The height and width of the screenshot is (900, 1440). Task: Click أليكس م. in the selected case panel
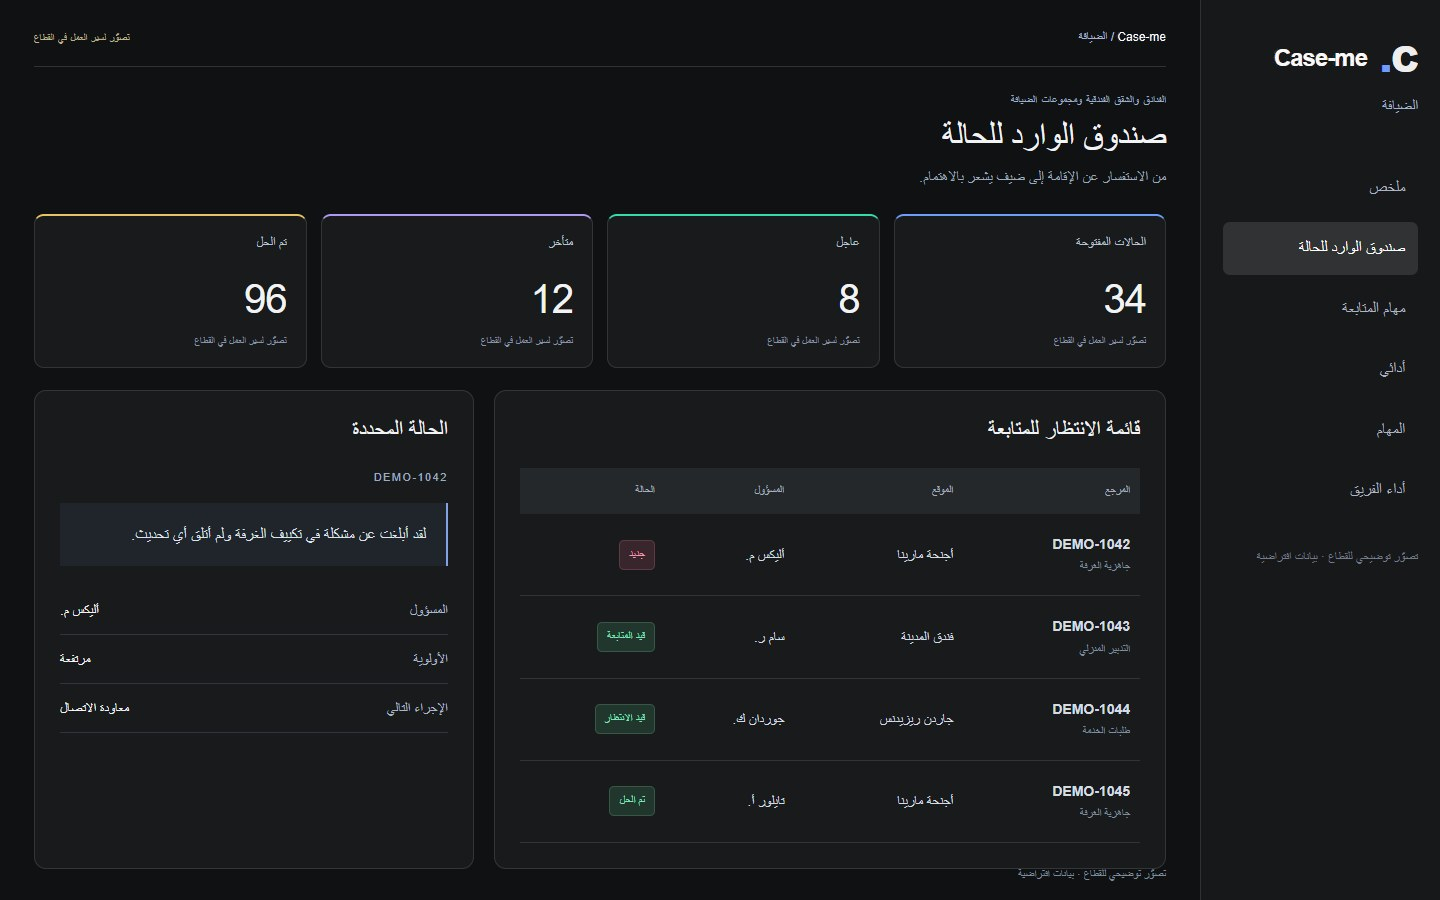tap(80, 610)
